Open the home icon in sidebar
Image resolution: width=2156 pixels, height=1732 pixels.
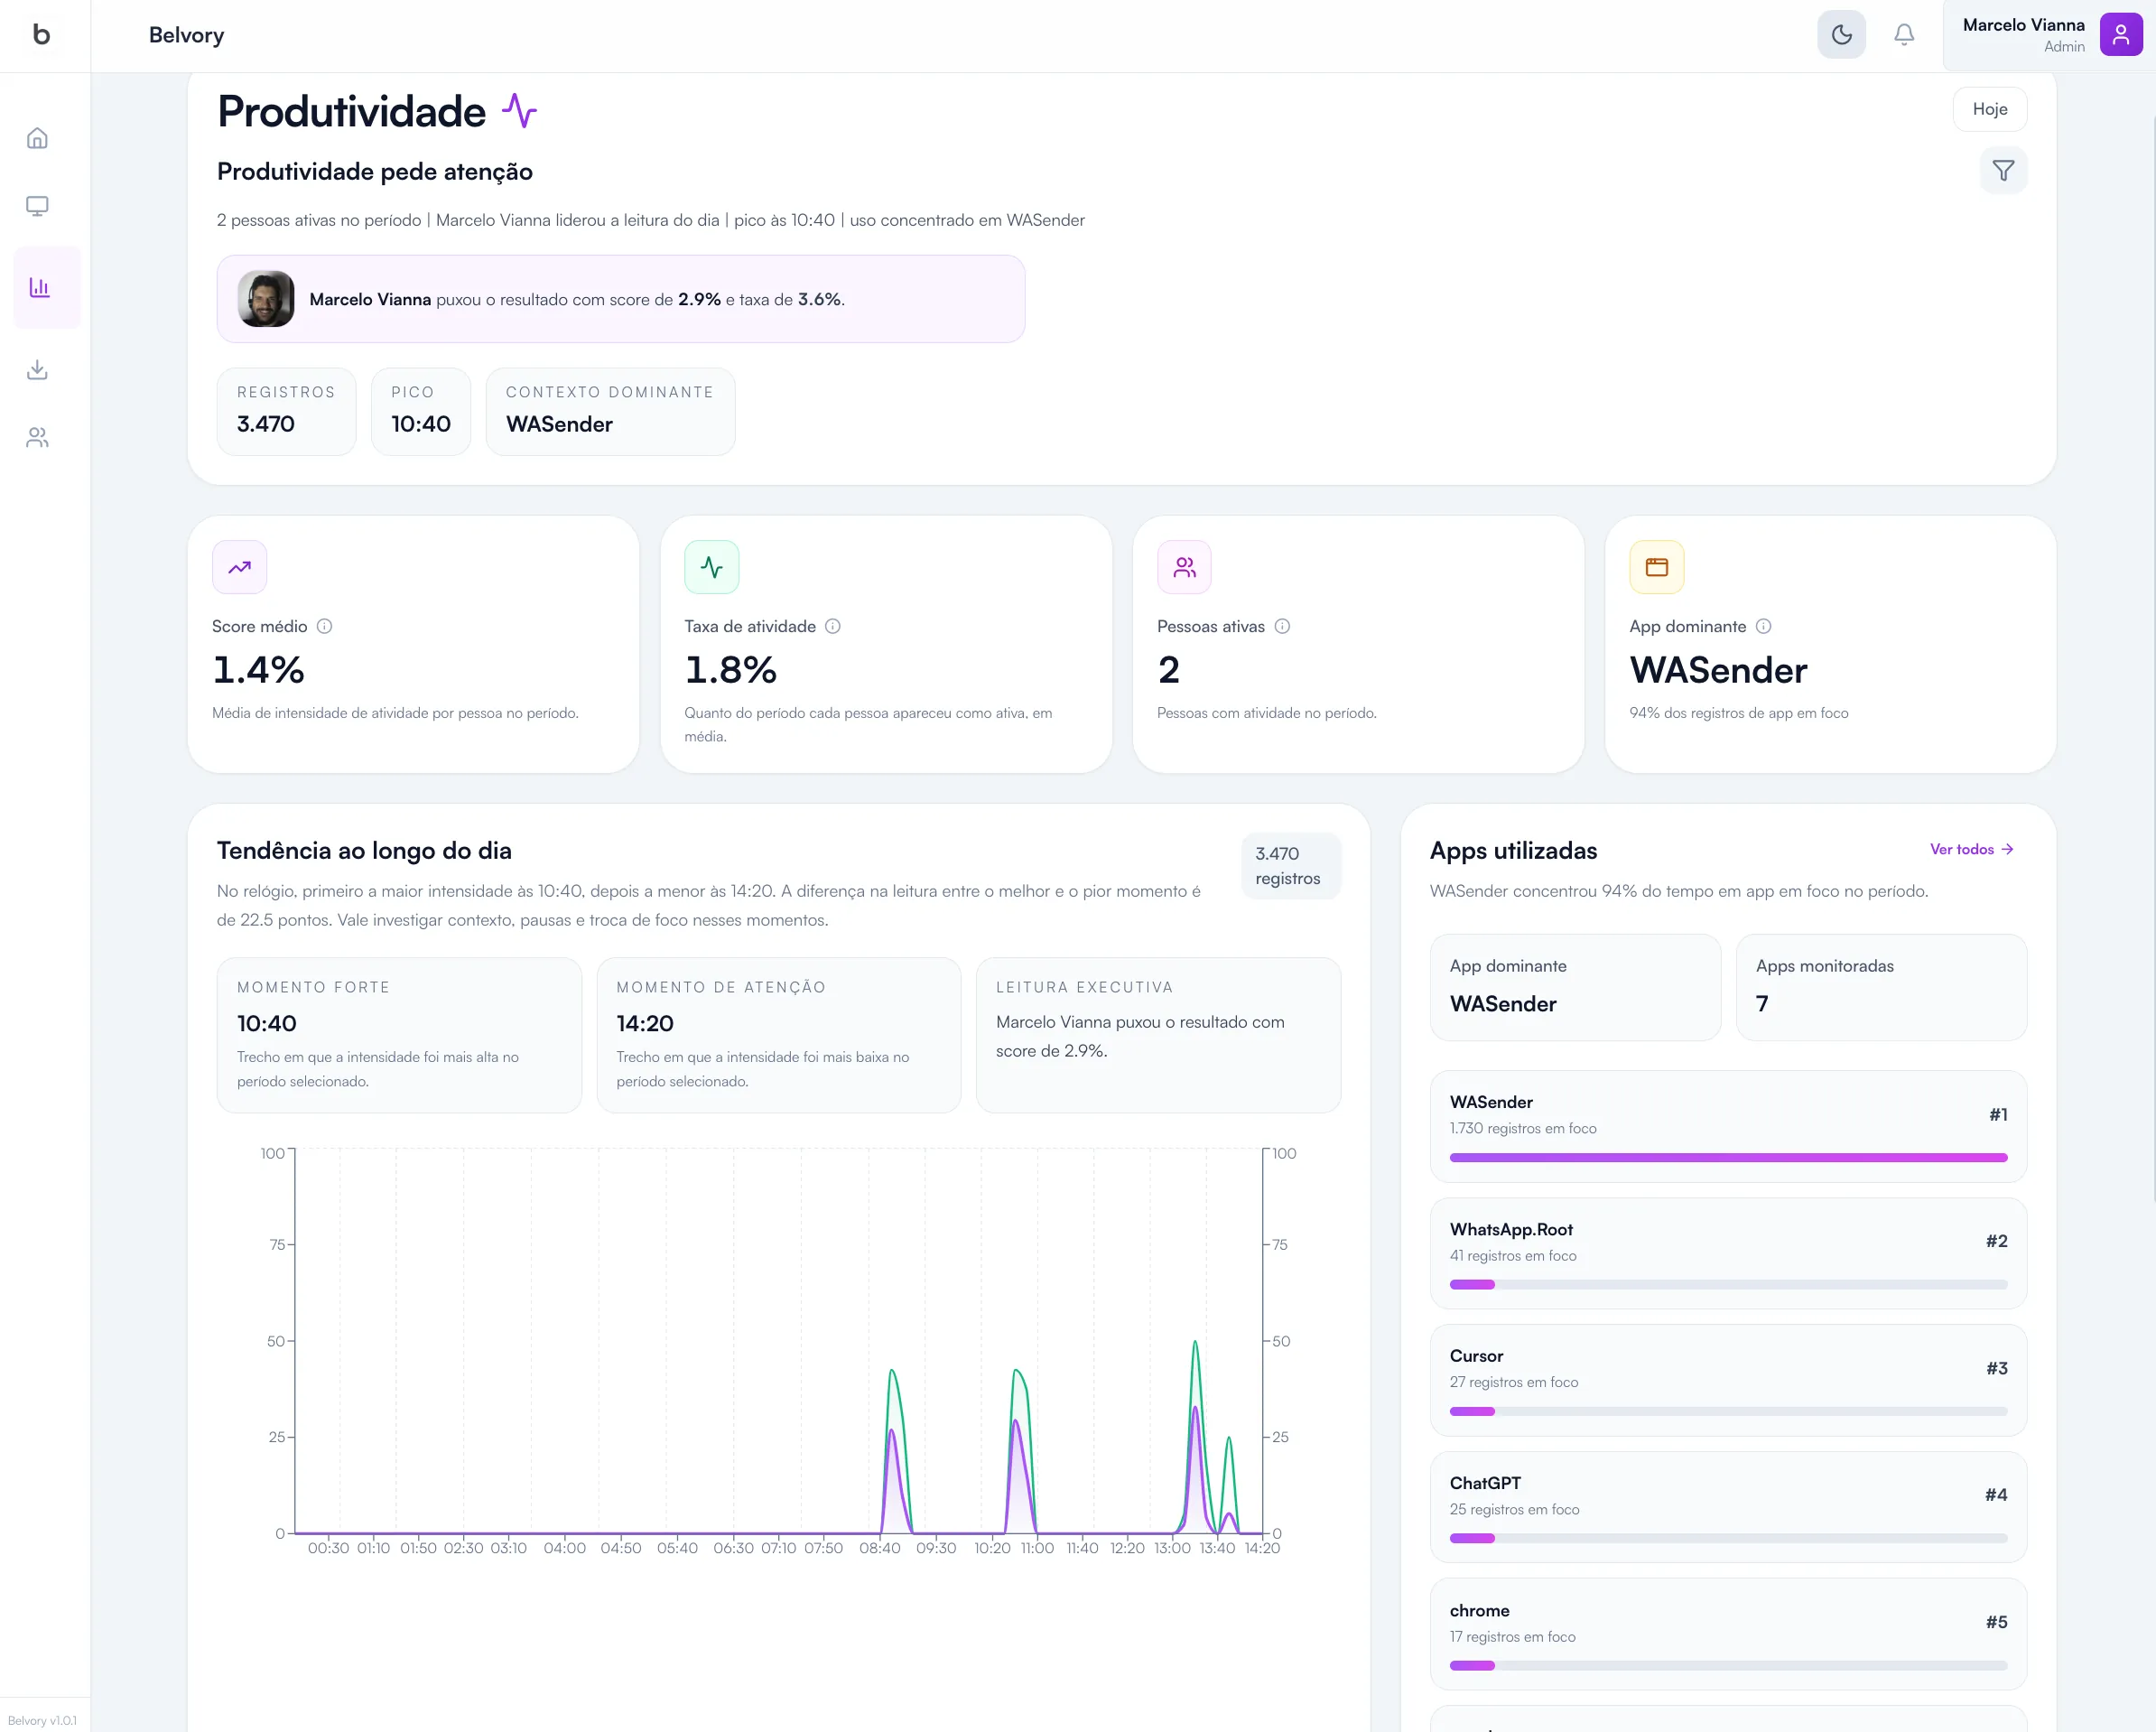(x=37, y=138)
